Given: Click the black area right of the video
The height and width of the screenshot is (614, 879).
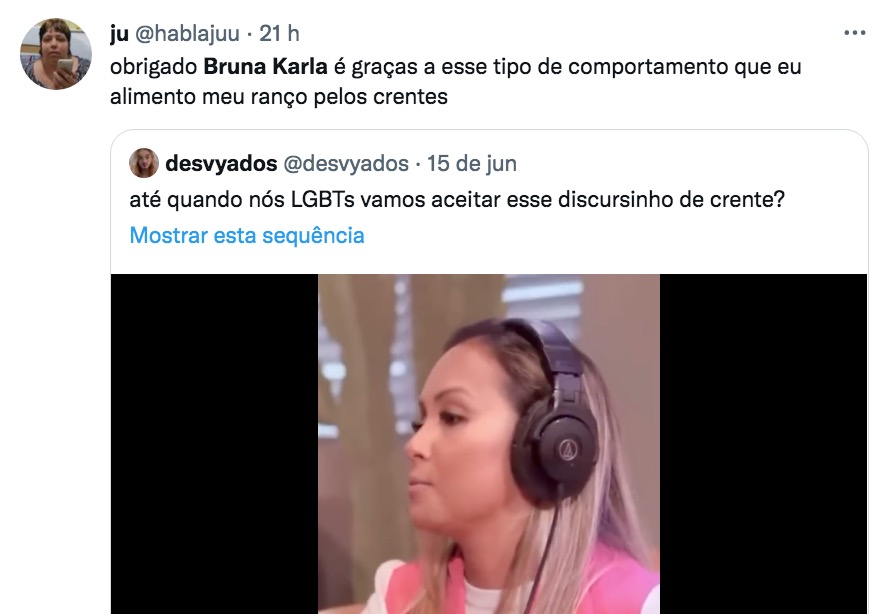Looking at the screenshot, I should point(763,444).
